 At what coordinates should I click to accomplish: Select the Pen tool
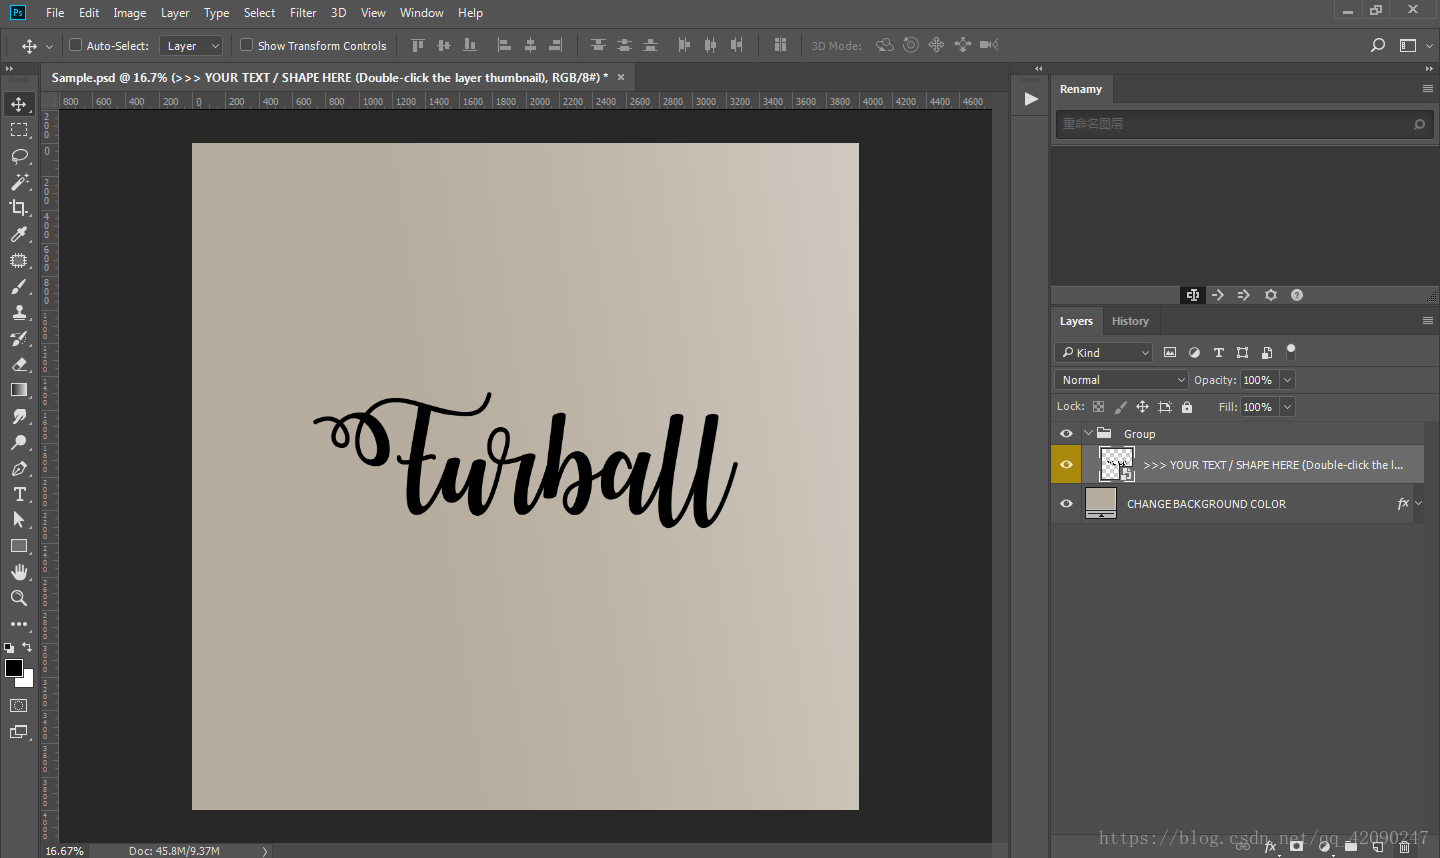click(19, 468)
